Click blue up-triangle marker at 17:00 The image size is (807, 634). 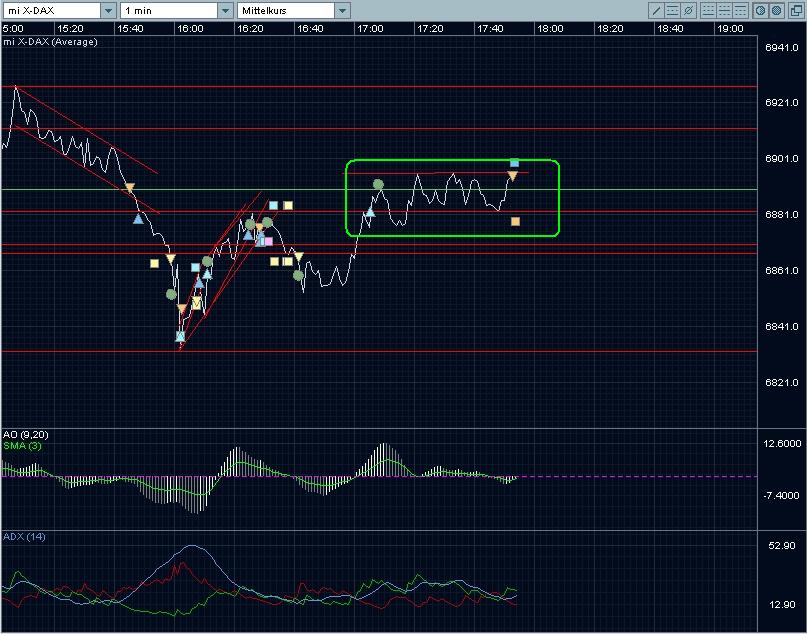point(370,212)
